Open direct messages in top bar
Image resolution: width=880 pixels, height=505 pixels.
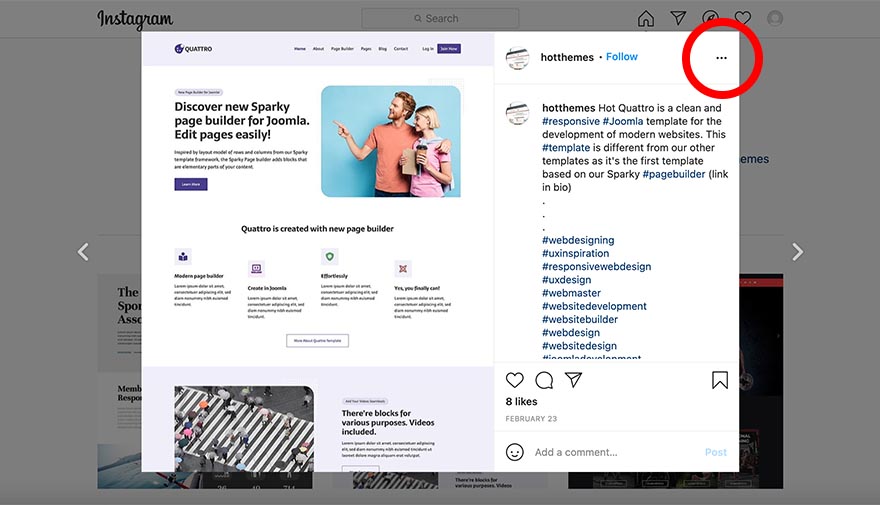[x=678, y=18]
